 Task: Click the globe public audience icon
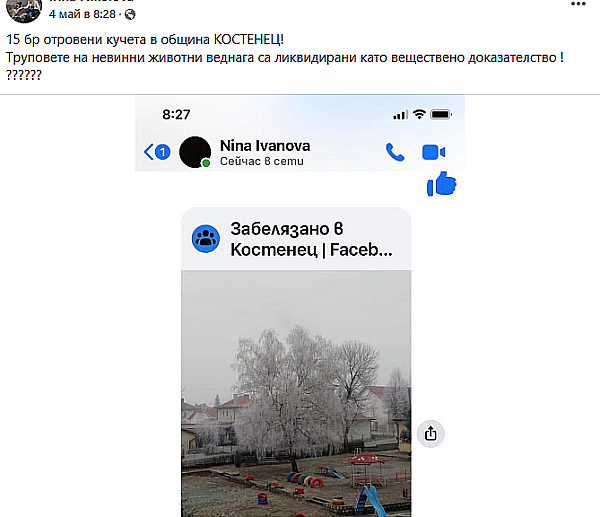click(x=130, y=15)
